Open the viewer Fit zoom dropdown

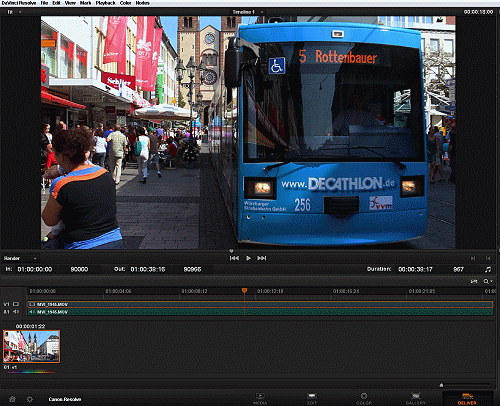tap(14, 12)
